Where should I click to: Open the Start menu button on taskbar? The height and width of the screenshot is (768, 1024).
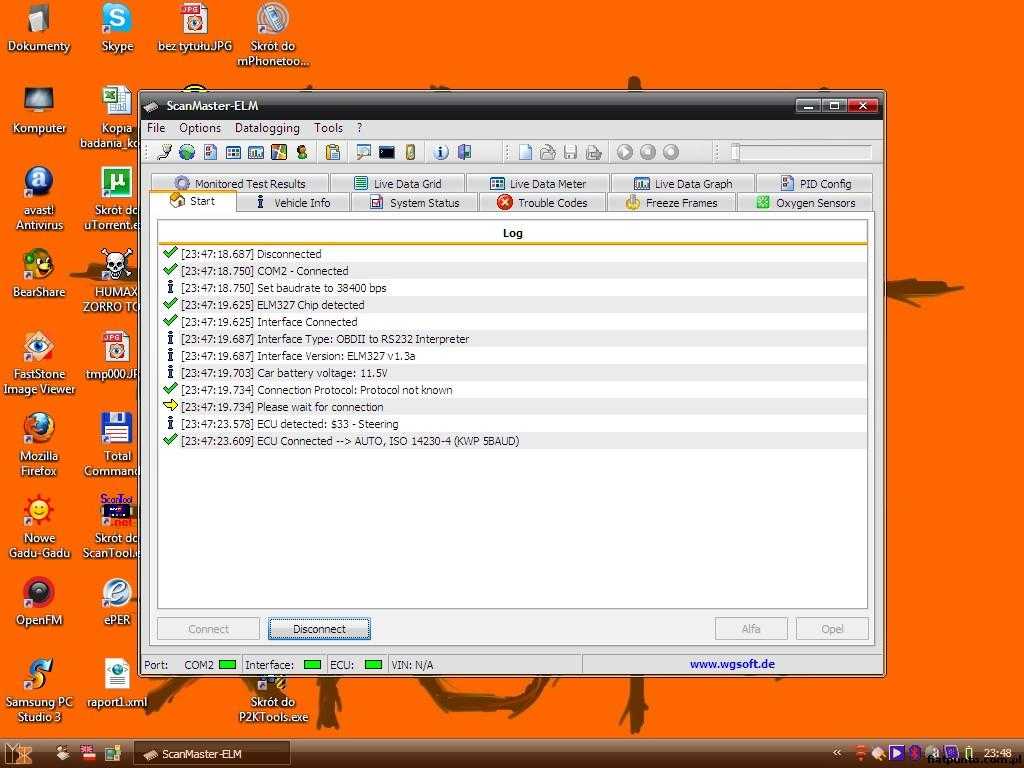[x=18, y=754]
